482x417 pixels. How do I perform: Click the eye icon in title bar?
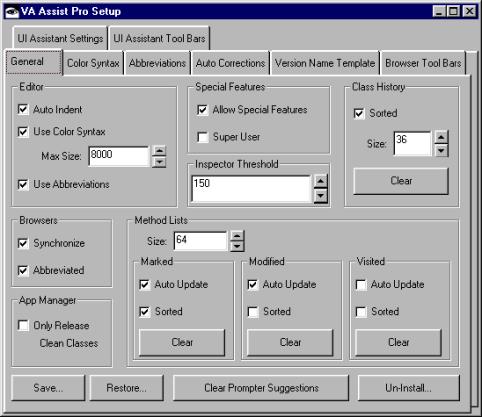coord(12,12)
